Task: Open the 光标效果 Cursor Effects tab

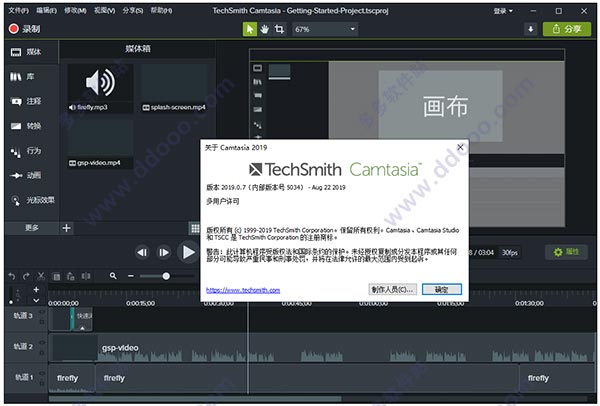Action: click(x=32, y=200)
